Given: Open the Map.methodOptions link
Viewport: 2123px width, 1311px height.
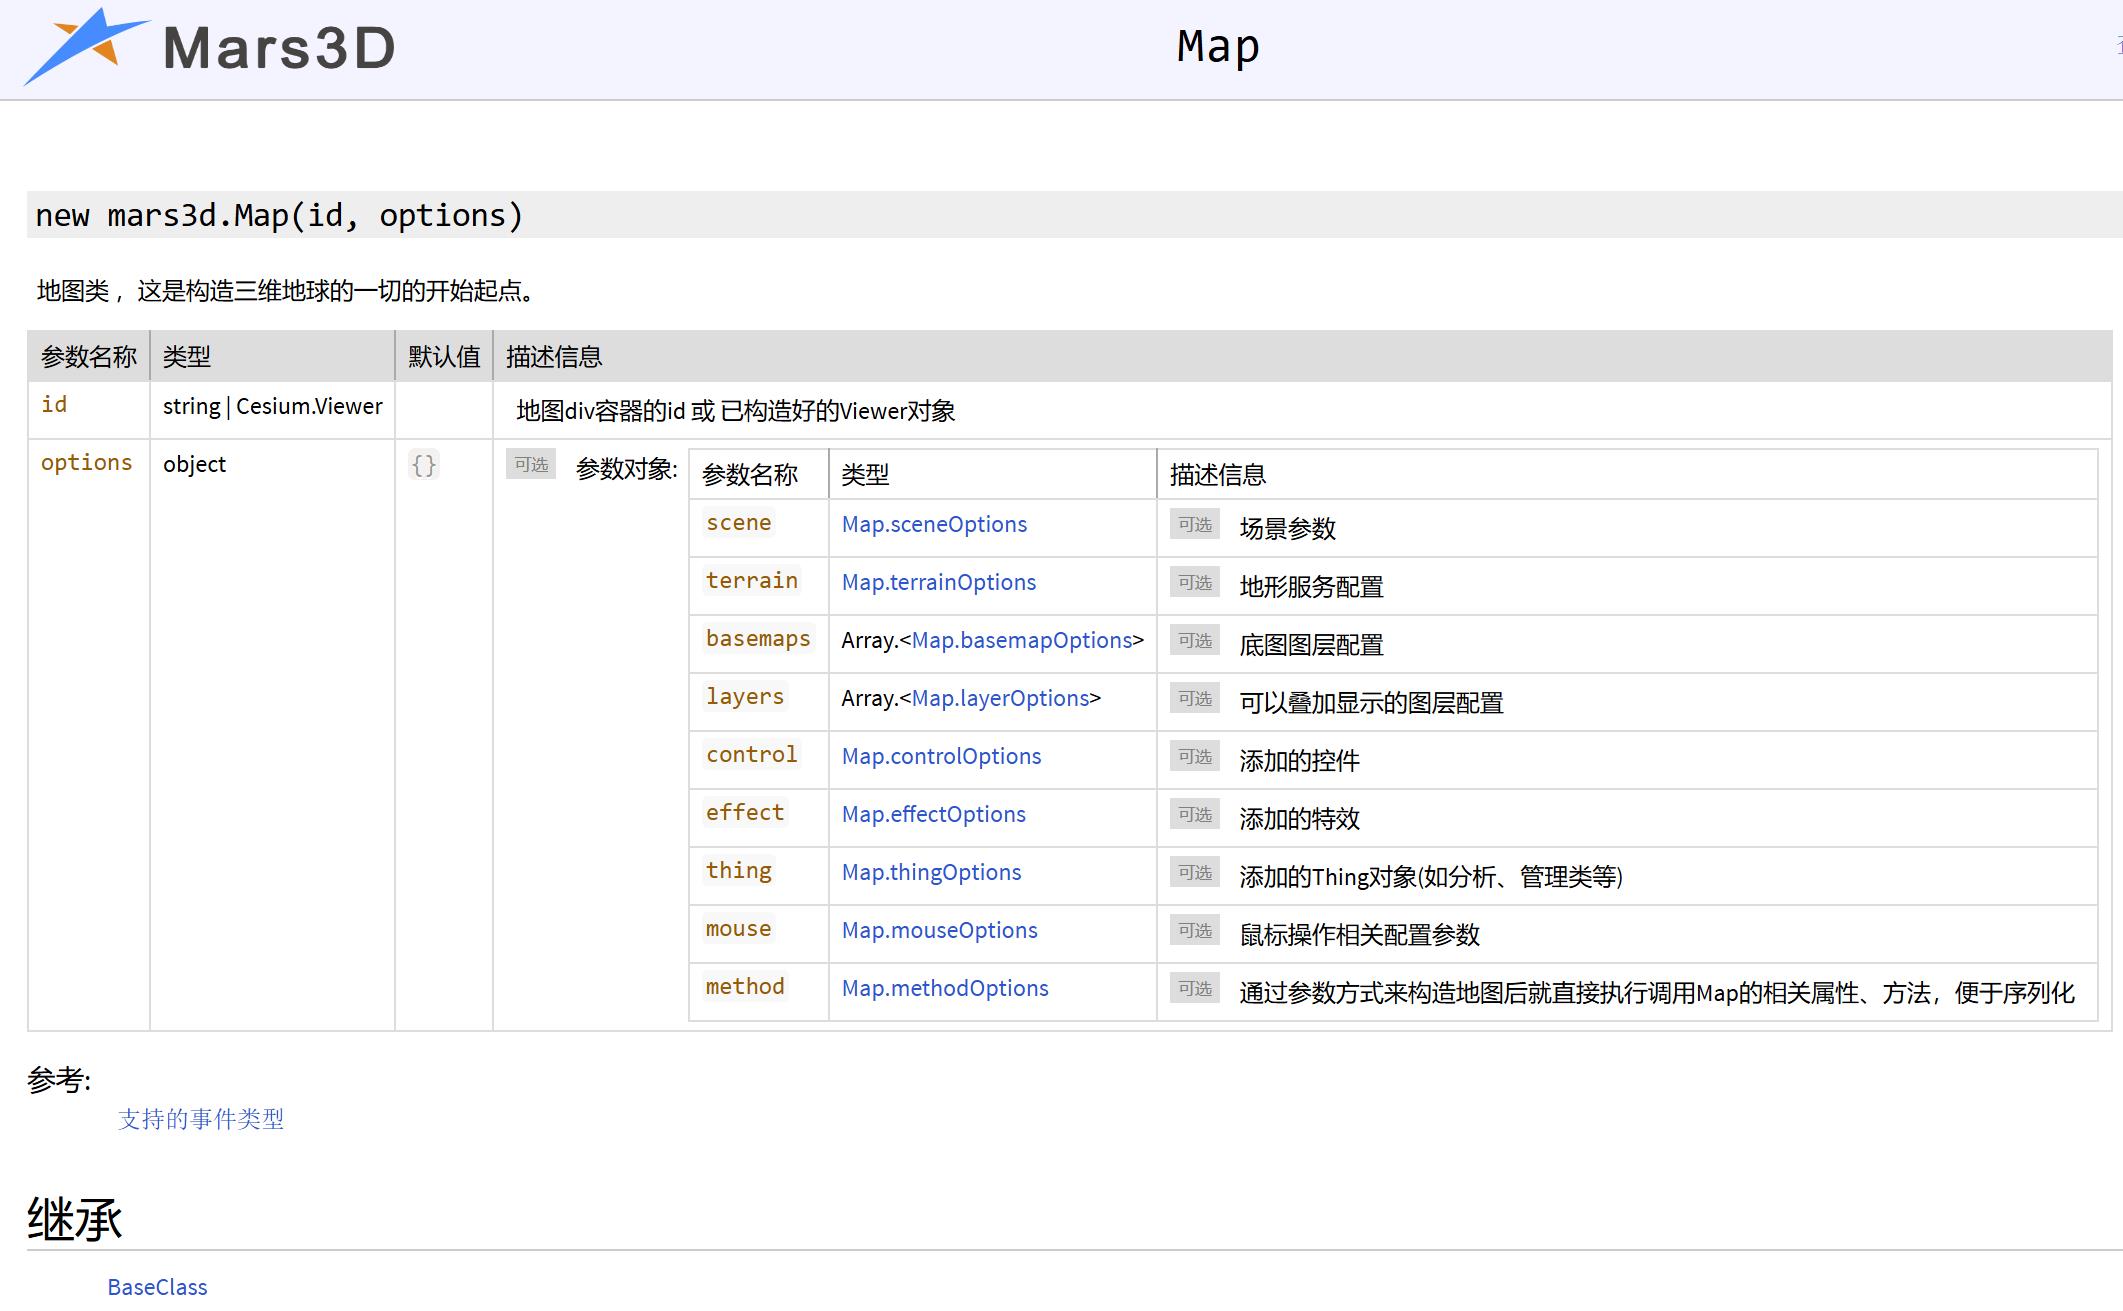Looking at the screenshot, I should (945, 988).
